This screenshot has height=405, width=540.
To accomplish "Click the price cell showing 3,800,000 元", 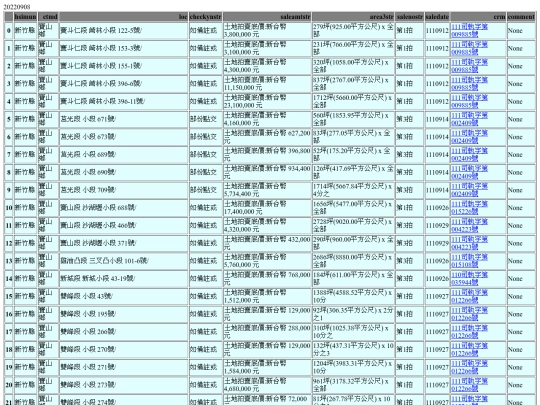I will click(x=267, y=31).
